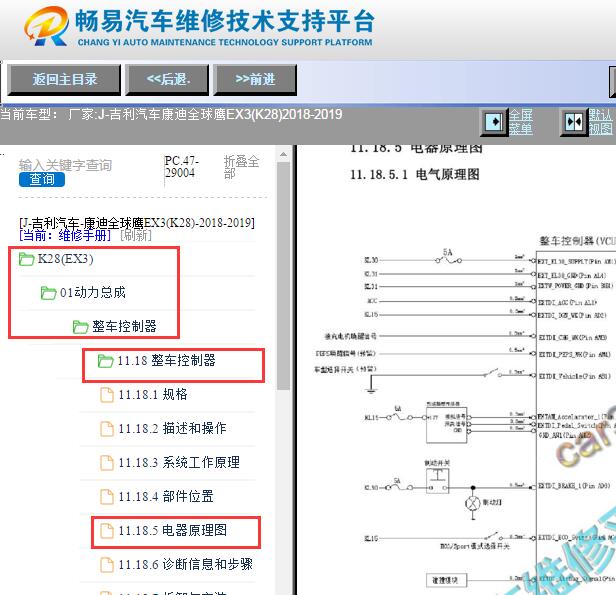Click the 当前:维修手册 link
616x595 pixels.
coord(65,235)
